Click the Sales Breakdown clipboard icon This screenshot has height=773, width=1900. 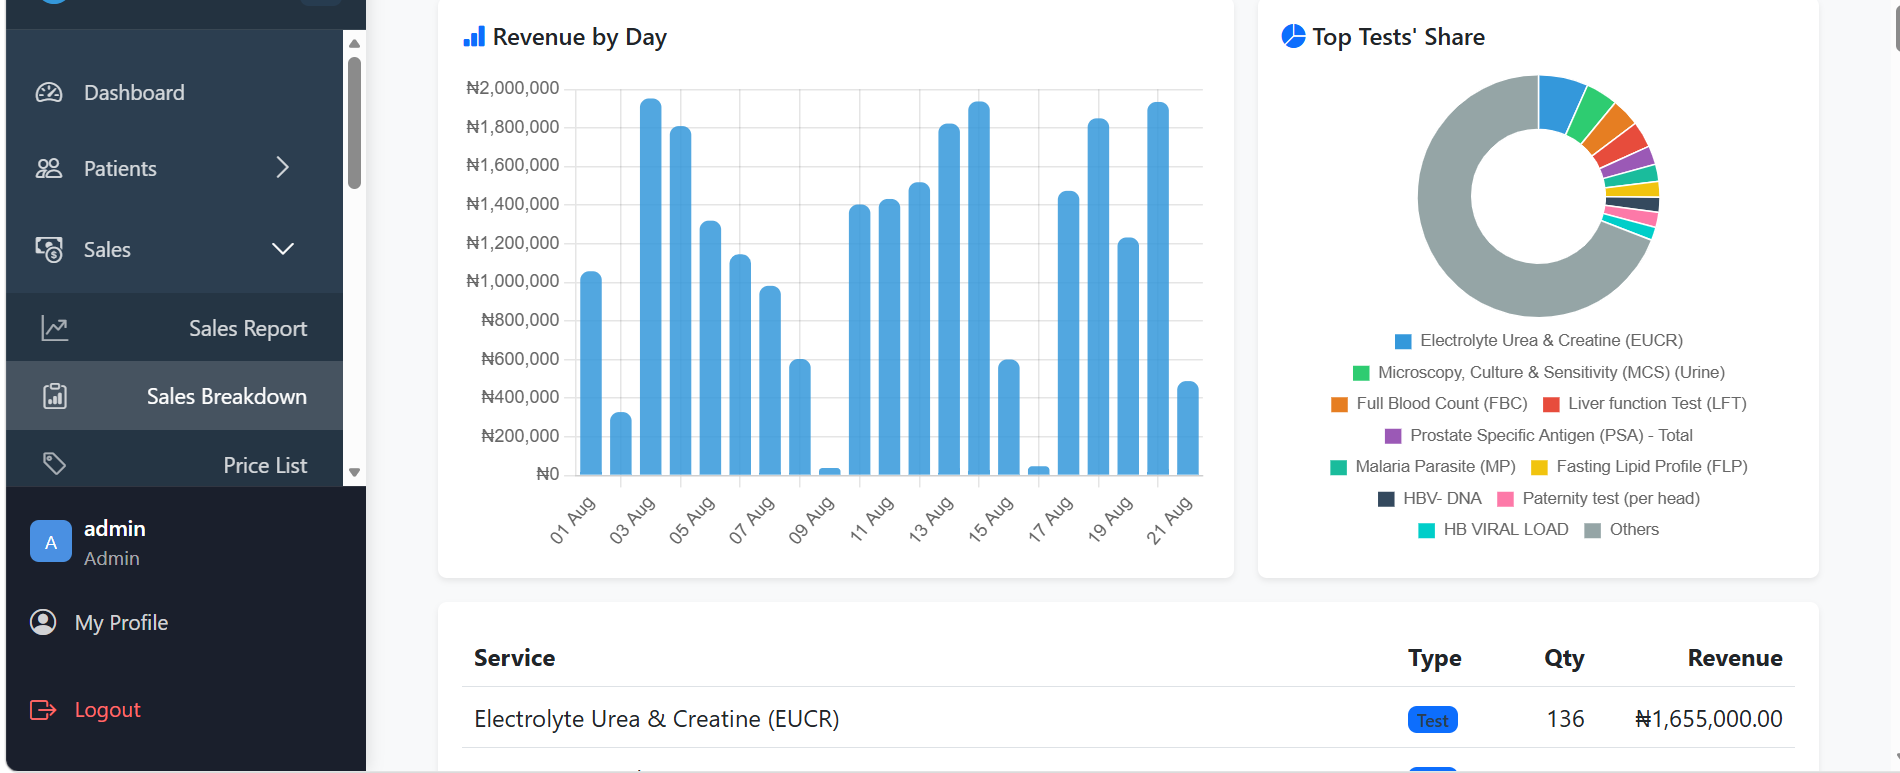[x=55, y=396]
